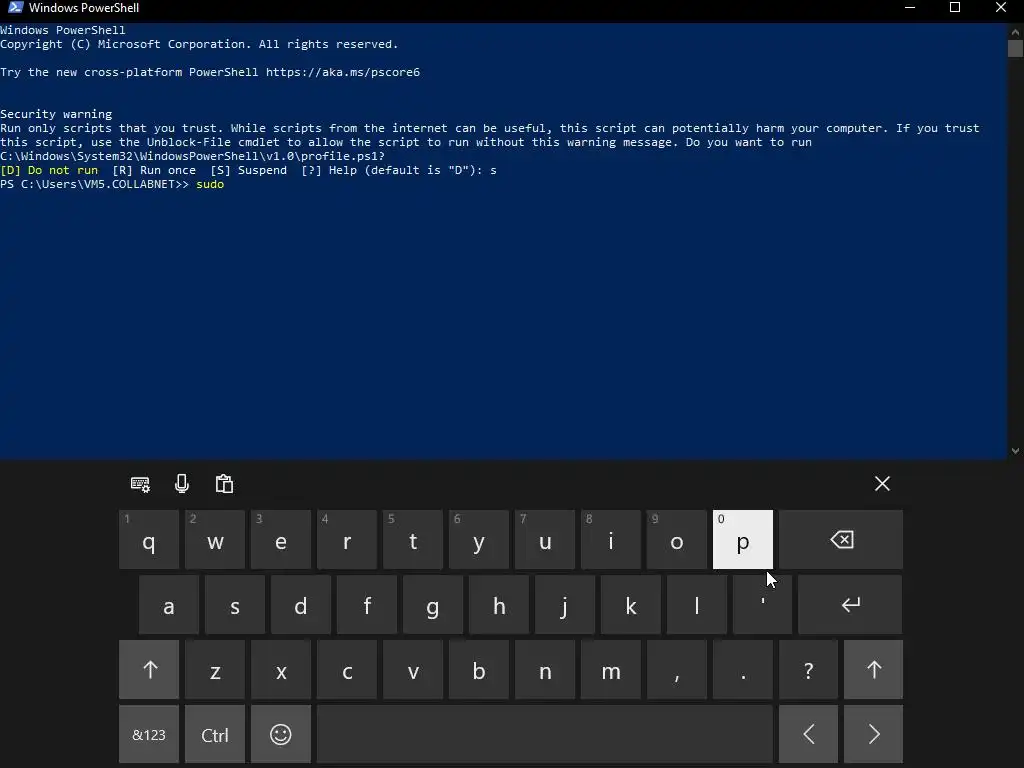This screenshot has width=1024, height=768.
Task: Open the emoji panel key
Action: tap(281, 734)
